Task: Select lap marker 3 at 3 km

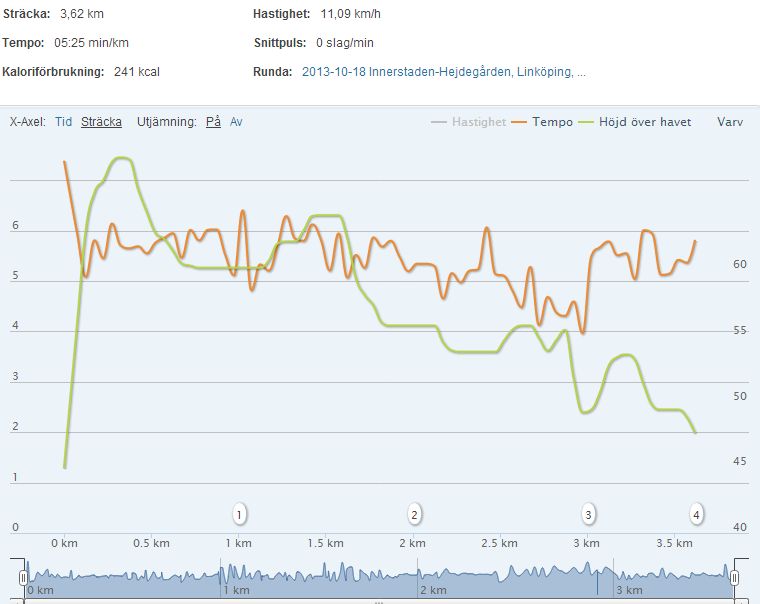Action: pyautogui.click(x=589, y=514)
